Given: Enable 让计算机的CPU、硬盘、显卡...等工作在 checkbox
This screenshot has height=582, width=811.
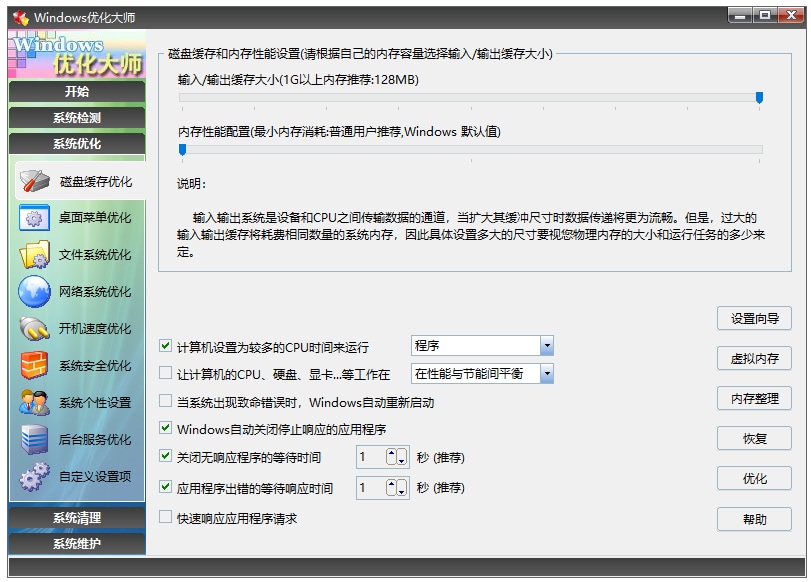Looking at the screenshot, I should click(166, 372).
